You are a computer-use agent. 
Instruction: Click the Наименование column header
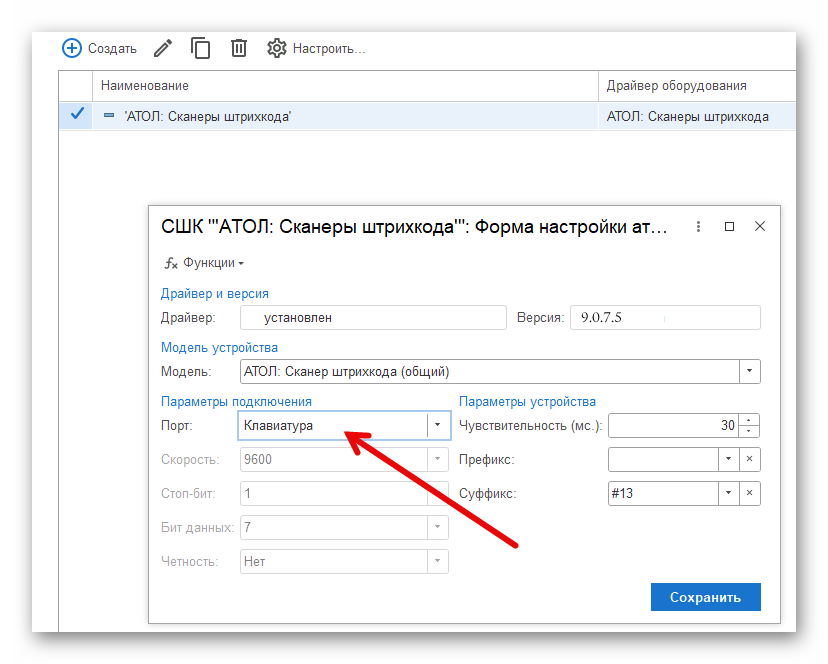pyautogui.click(x=345, y=86)
